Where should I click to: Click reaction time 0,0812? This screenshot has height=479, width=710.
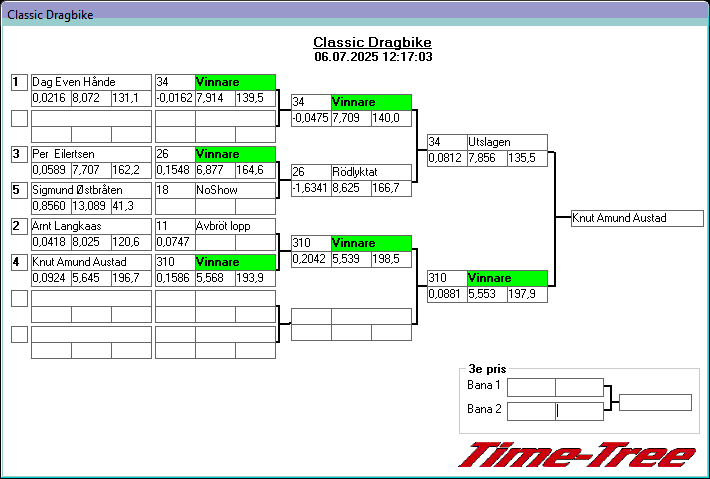click(447, 158)
